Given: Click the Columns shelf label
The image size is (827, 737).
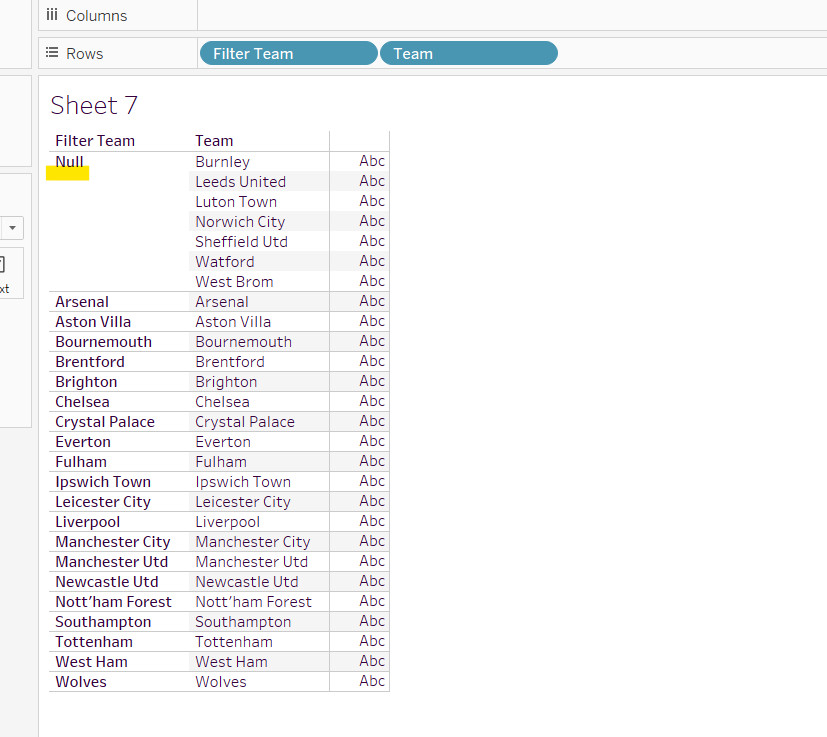Looking at the screenshot, I should (x=97, y=16).
